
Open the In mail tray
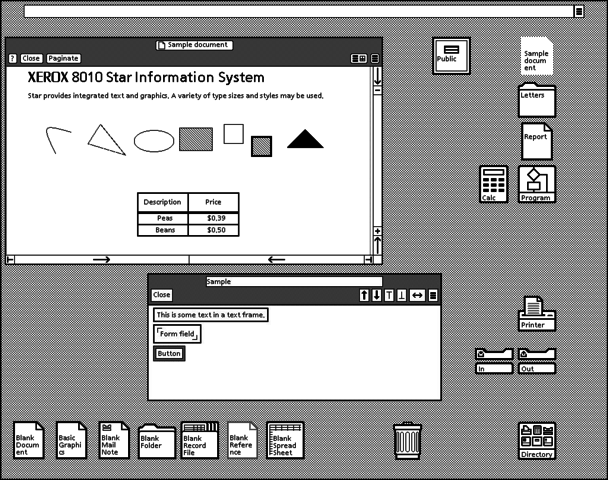pyautogui.click(x=494, y=361)
